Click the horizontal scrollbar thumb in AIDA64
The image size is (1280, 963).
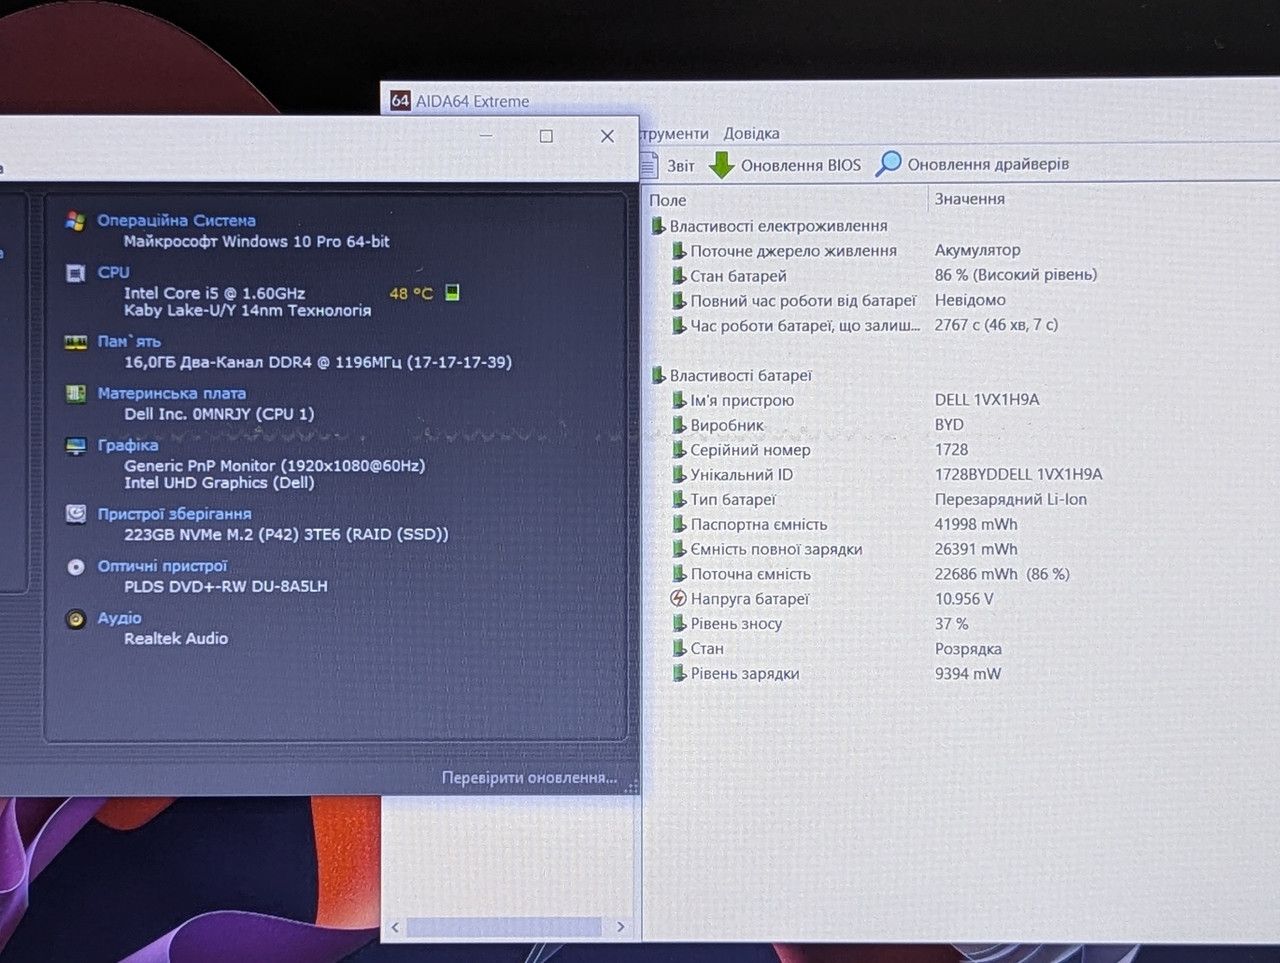(504, 927)
